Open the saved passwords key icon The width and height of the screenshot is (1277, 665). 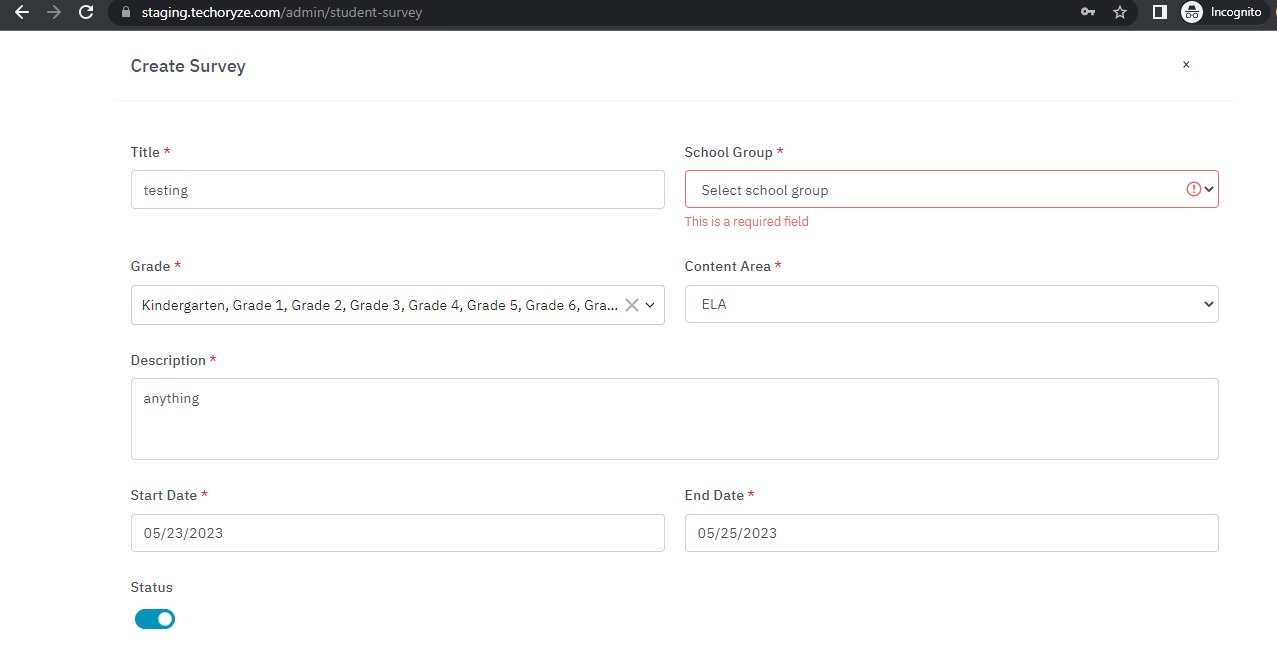click(1088, 13)
